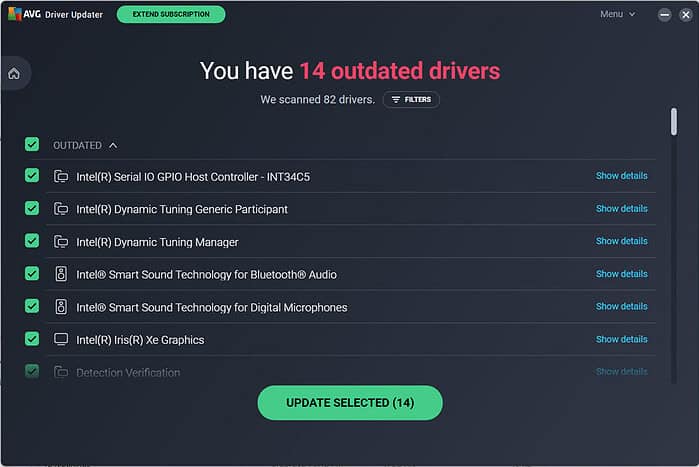Uncheck Intel Dynamic Tuning Manager
Screen dimensions: 699x467
[32, 241]
